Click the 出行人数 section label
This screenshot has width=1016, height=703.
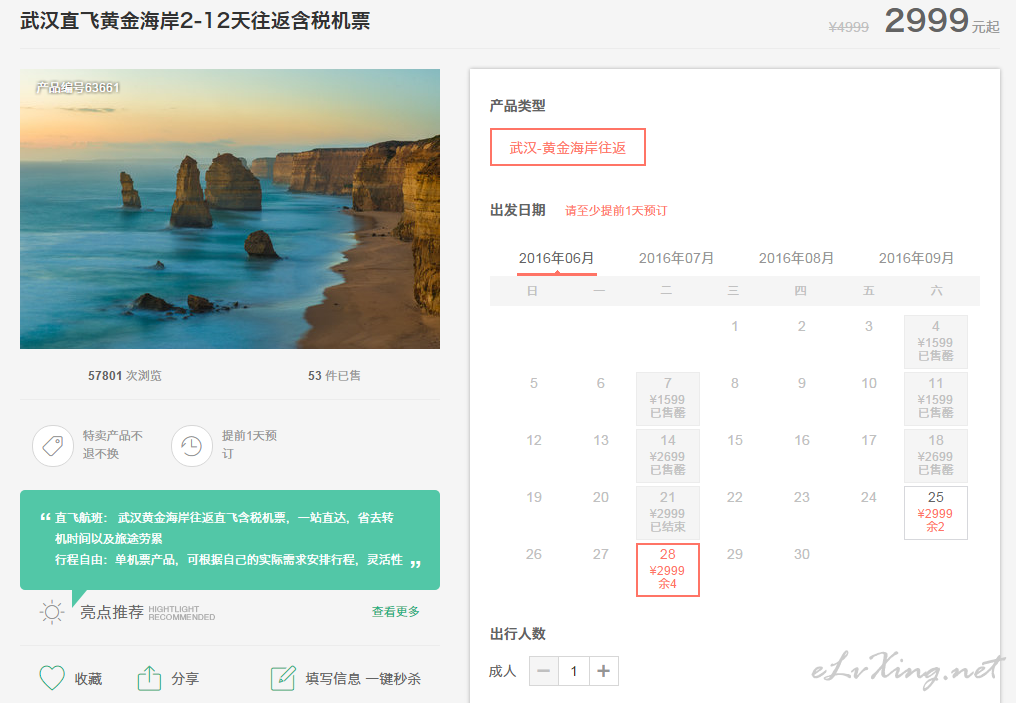coord(518,634)
